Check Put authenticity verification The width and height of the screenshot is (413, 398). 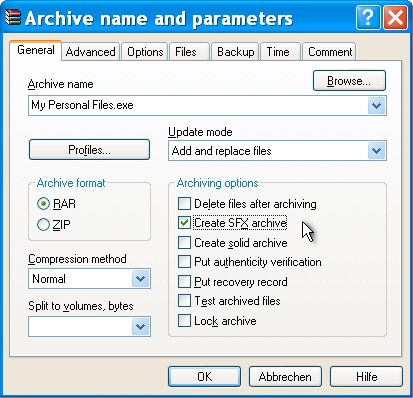[x=184, y=262]
